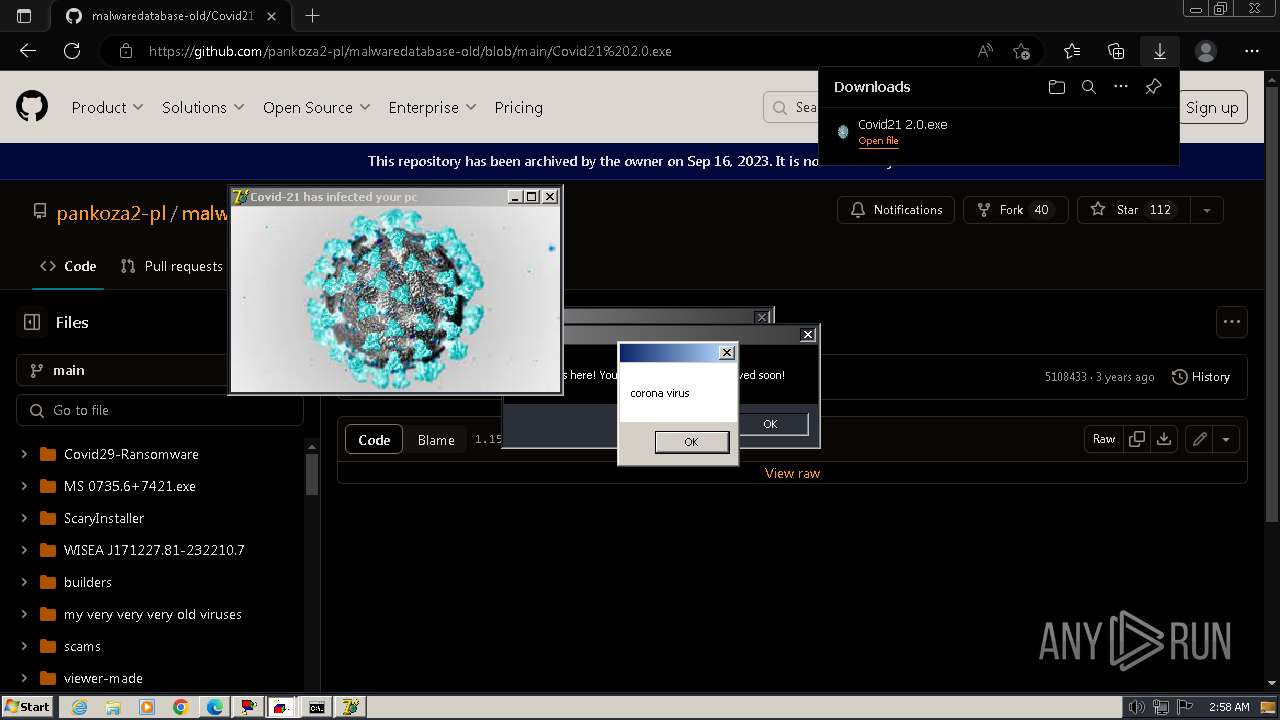Add this page to favorites star icon
1280x720 pixels.
(1021, 51)
